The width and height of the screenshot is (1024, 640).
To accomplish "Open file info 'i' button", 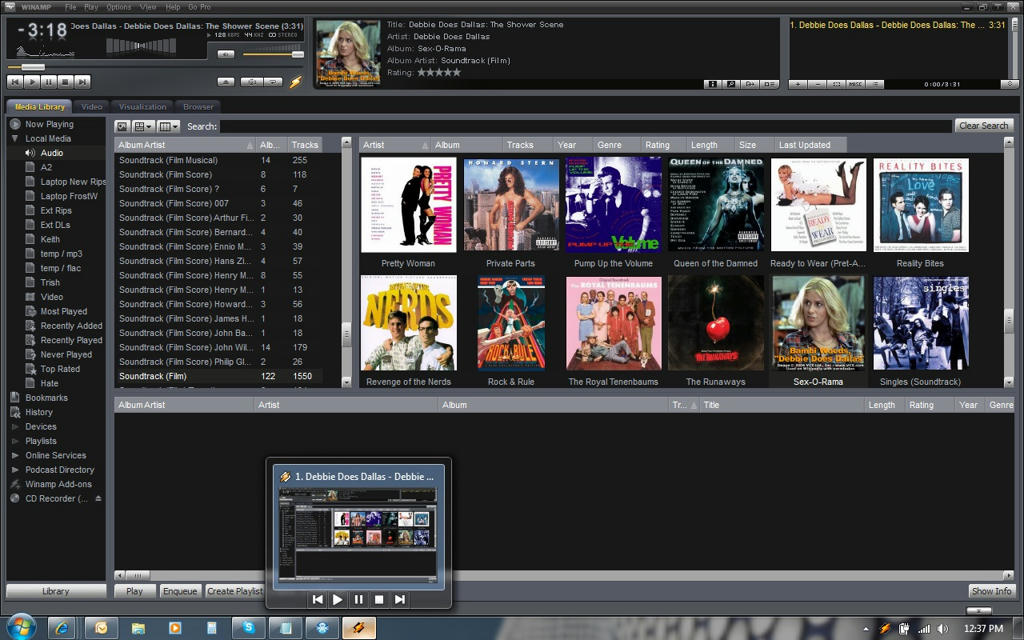I will click(x=713, y=84).
